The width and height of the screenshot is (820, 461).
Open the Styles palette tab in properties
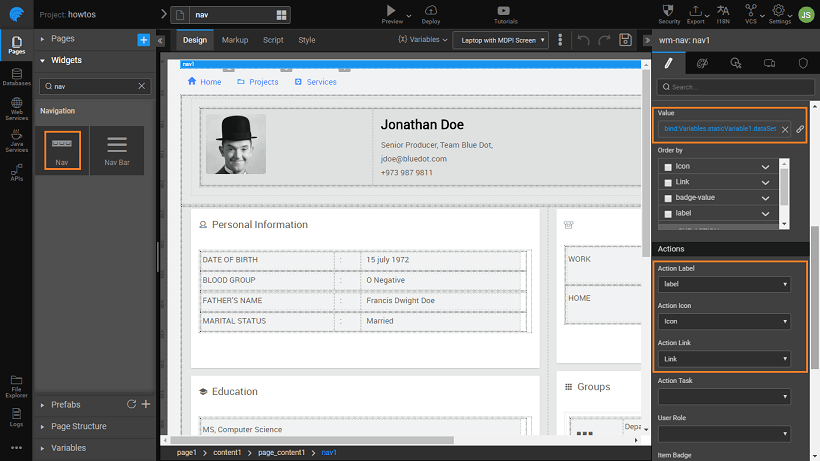tap(702, 63)
